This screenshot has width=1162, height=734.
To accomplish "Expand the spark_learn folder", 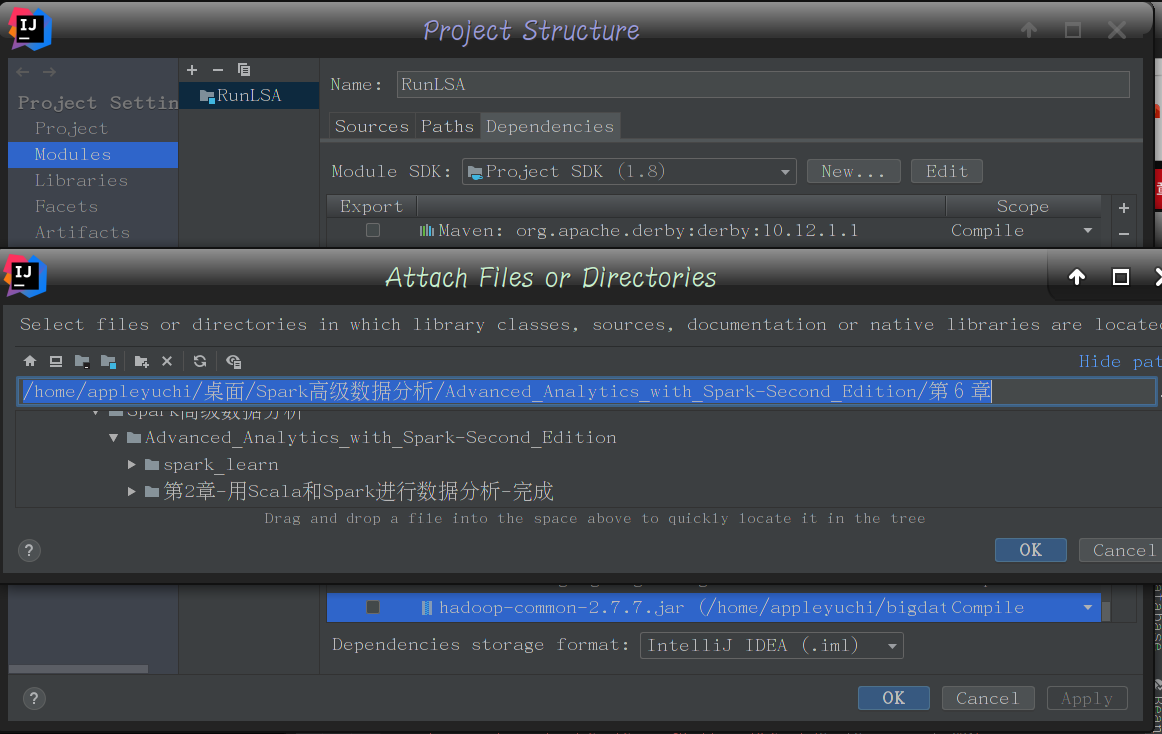I will (131, 464).
